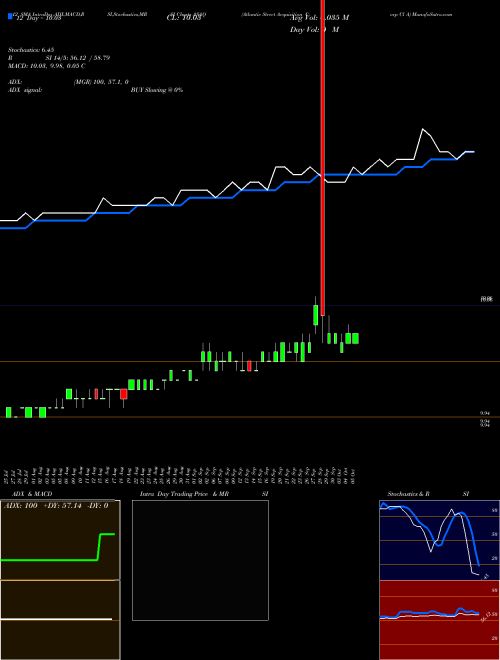Screen dimensions: 500x660
Task: Click the empty intraday price chart box
Action: pos(200,560)
